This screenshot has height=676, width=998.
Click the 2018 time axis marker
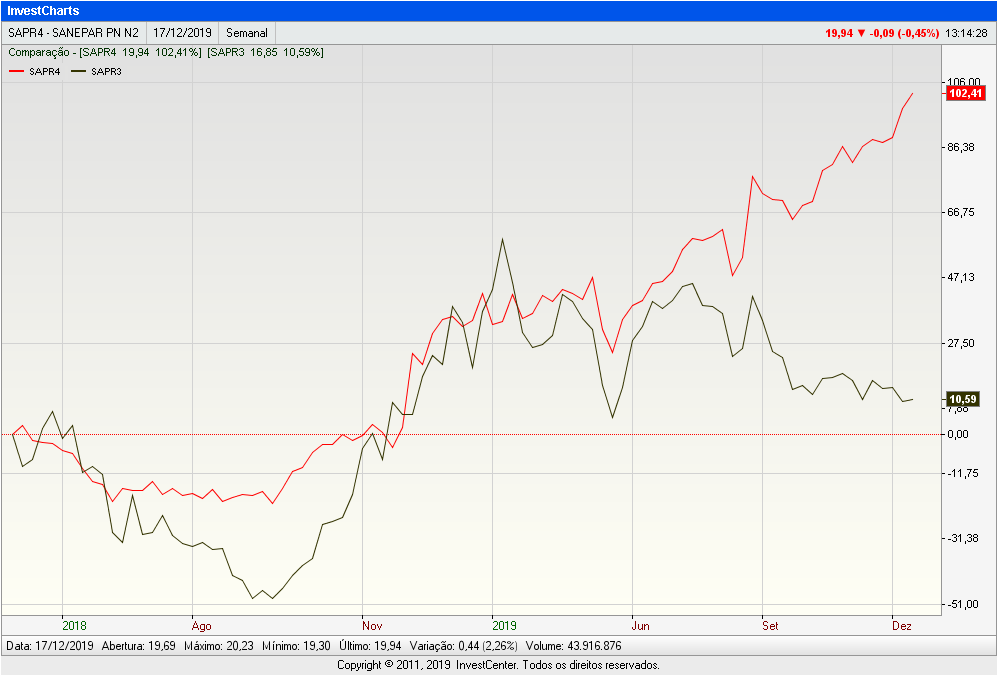coord(74,626)
